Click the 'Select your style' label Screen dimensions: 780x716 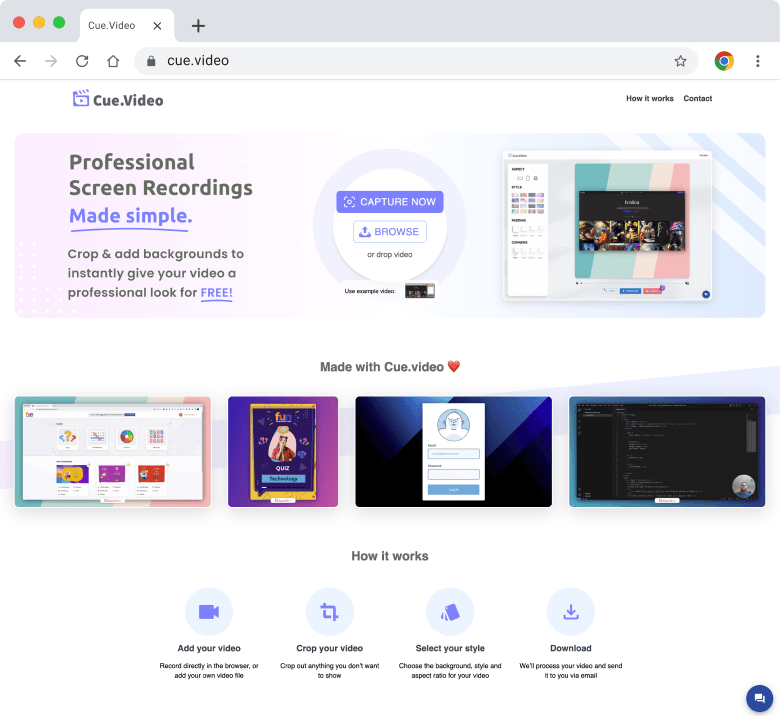coord(450,648)
